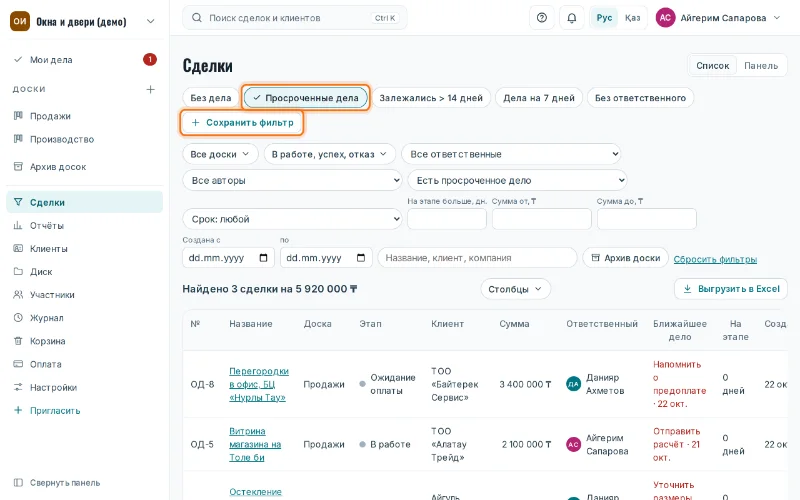The width and height of the screenshot is (800, 500).
Task: Open the Срок: любой dropdown
Action: [292, 219]
